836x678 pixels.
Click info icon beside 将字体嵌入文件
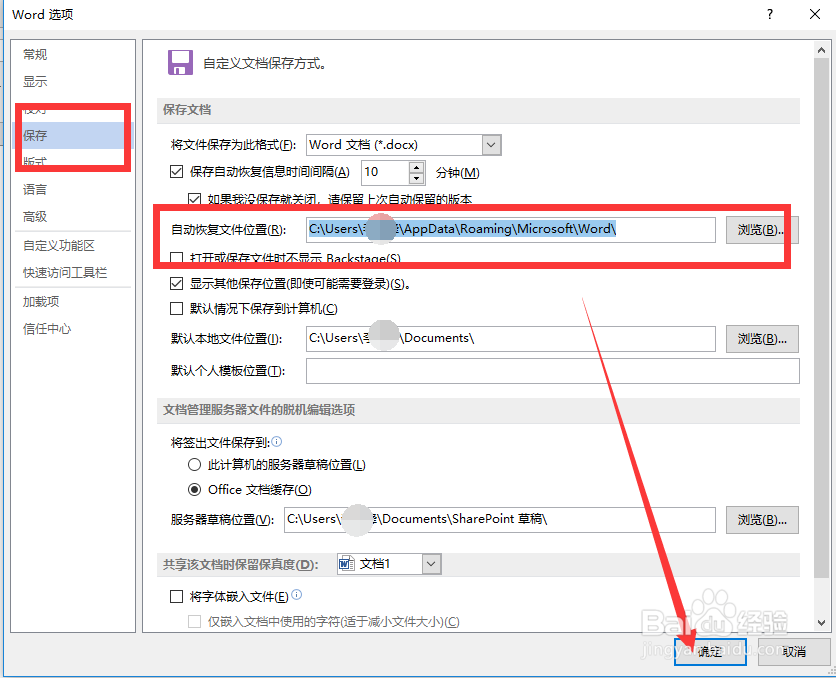coord(297,594)
